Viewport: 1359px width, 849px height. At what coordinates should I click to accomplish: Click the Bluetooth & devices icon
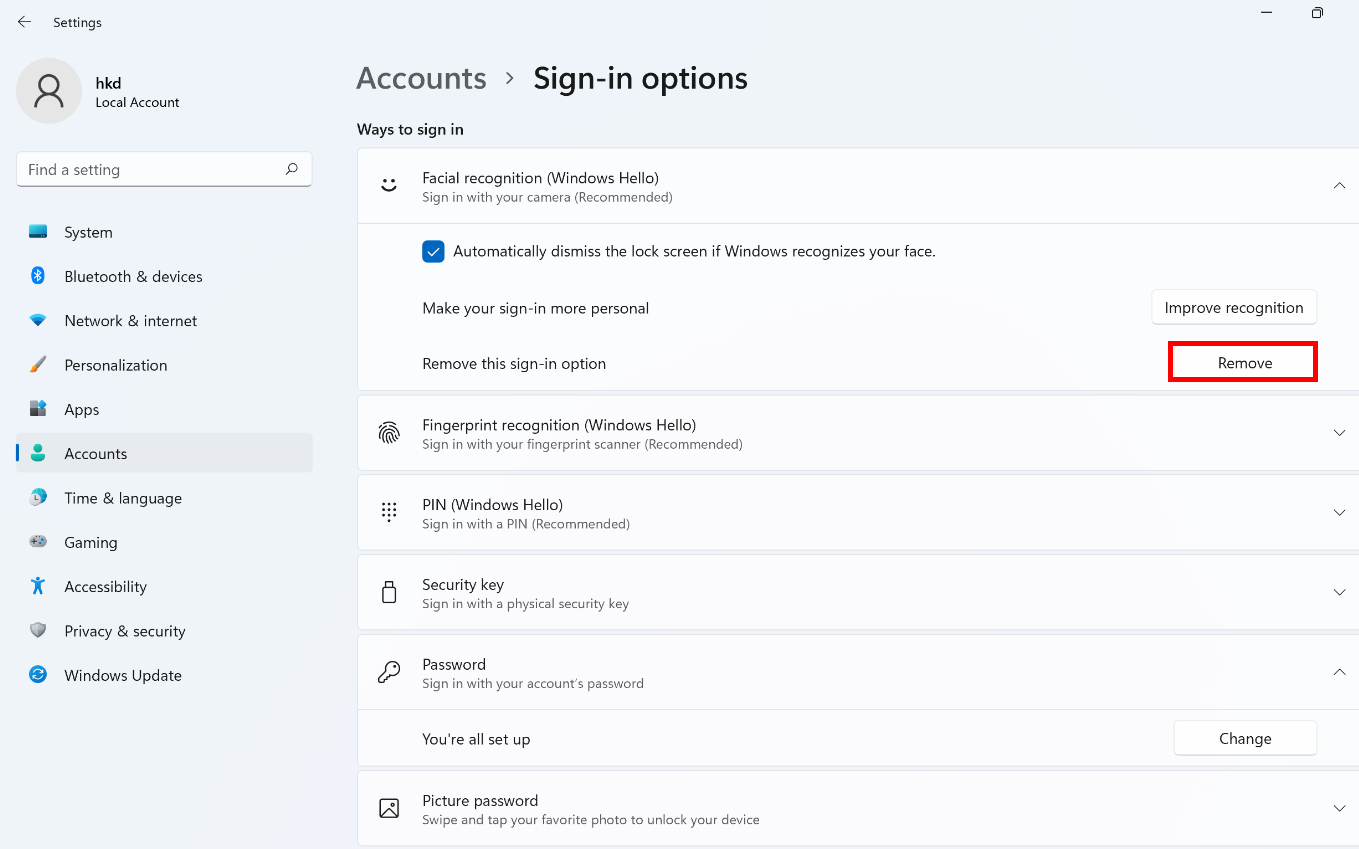(38, 276)
